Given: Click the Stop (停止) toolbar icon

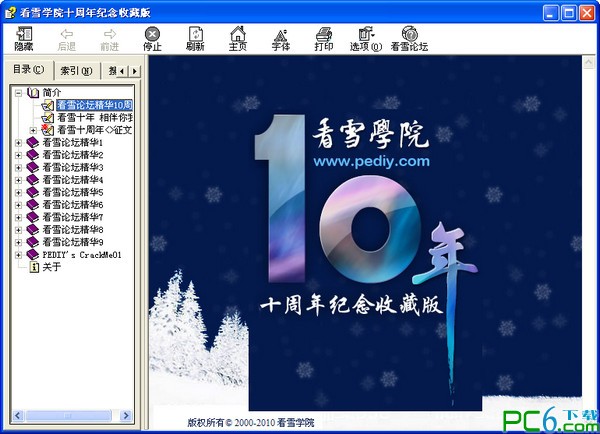Looking at the screenshot, I should point(152,34).
